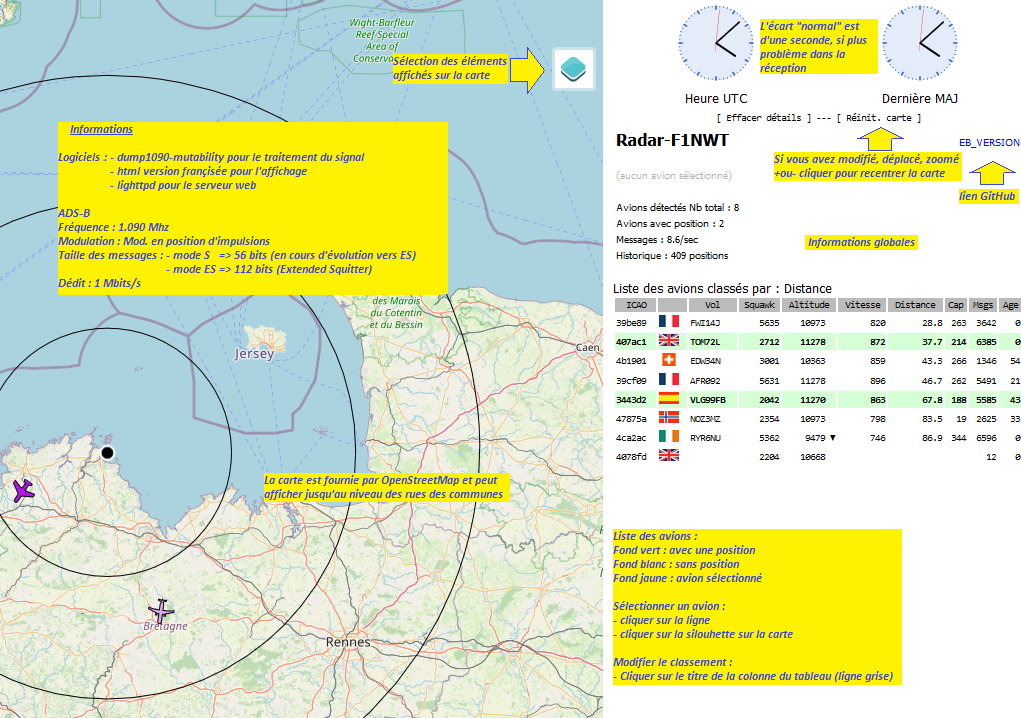Click the black receiver position dot on the map
Viewport: 1021px width, 718px height.
coord(108,453)
